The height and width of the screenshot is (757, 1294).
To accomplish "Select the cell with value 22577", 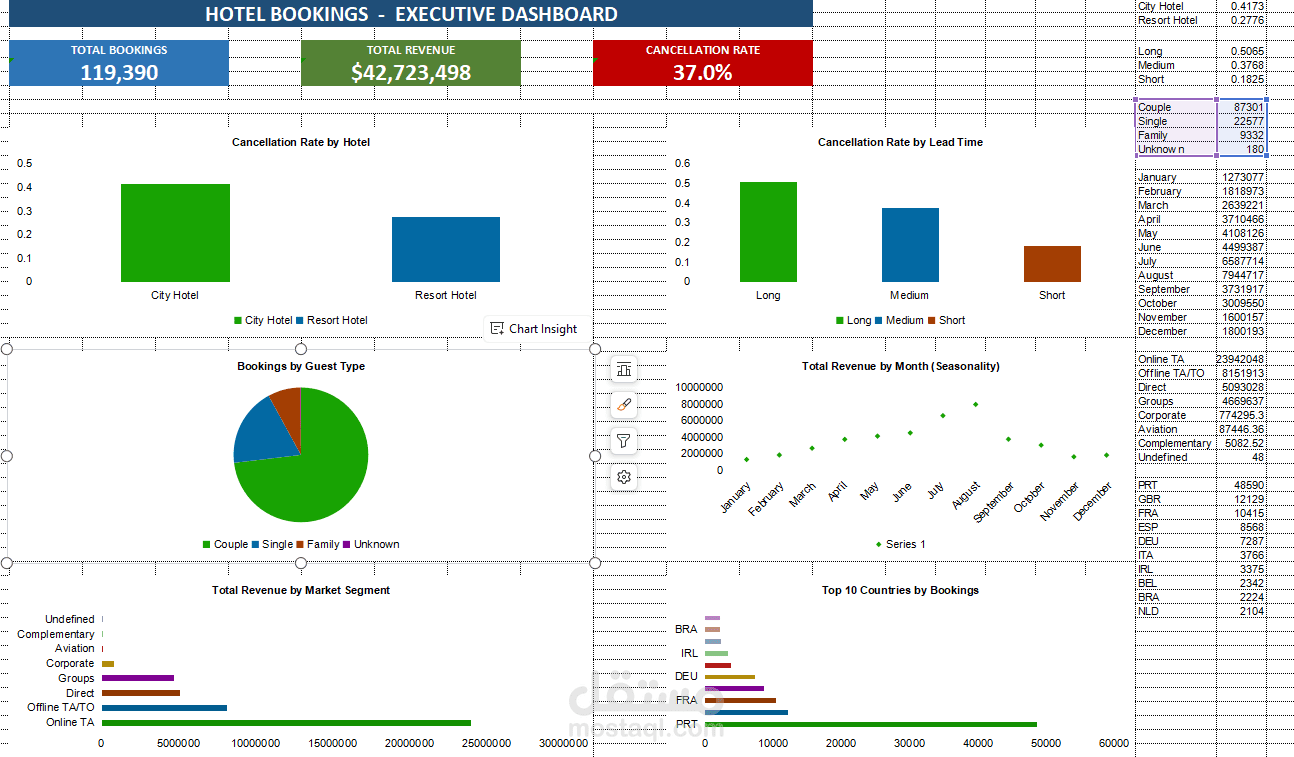I will tap(1241, 121).
